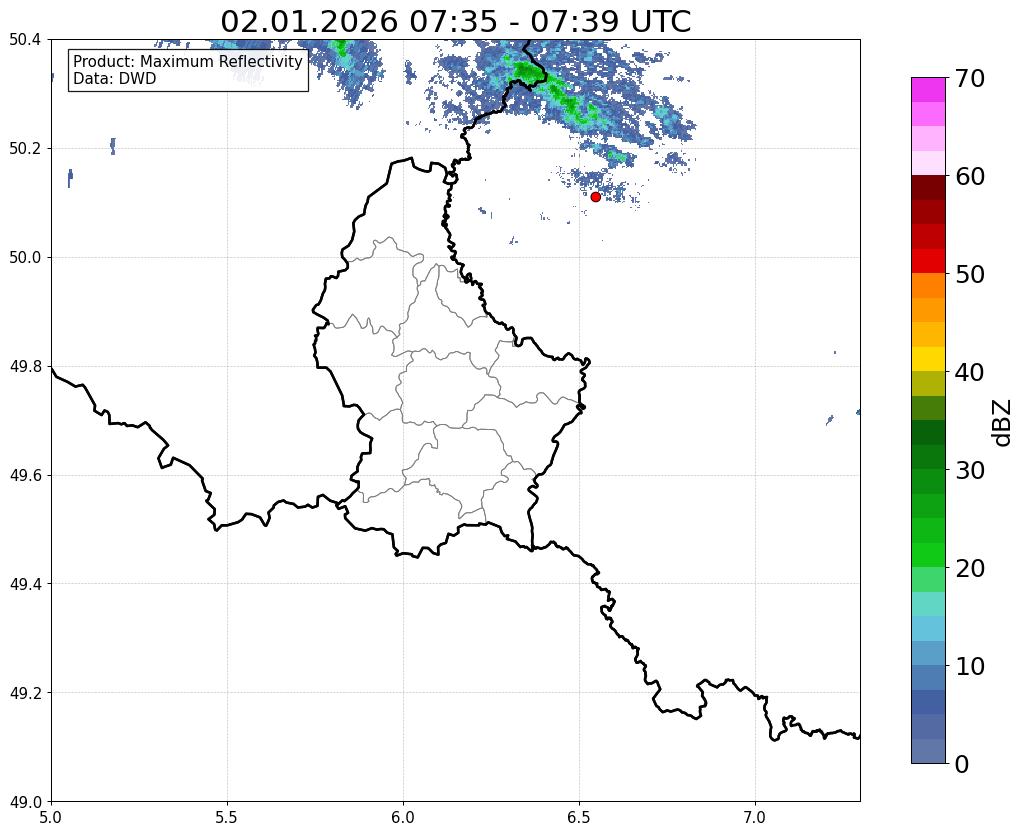The height and width of the screenshot is (834, 1023).
Task: Click latitude axis label 50.4
Action: coord(25,40)
